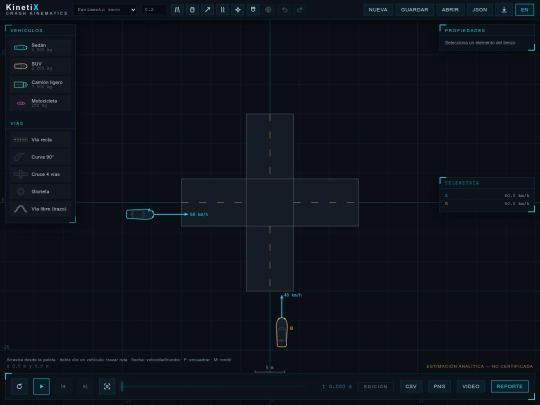
Task: Click the KinetiX logo
Action: (37, 9)
